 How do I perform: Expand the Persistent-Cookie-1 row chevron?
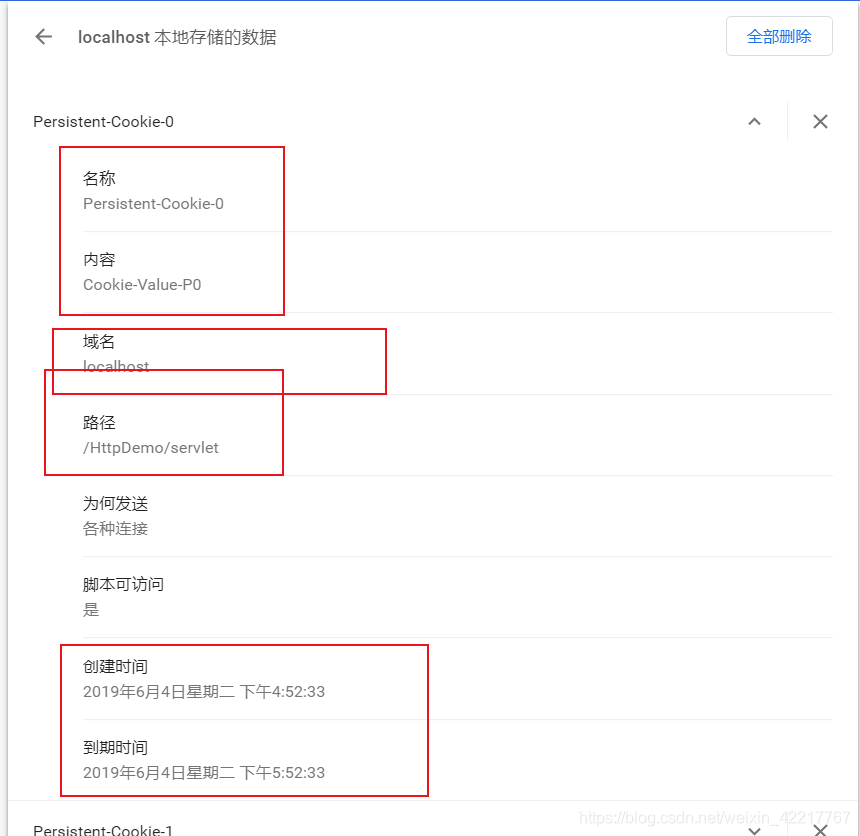(754, 831)
